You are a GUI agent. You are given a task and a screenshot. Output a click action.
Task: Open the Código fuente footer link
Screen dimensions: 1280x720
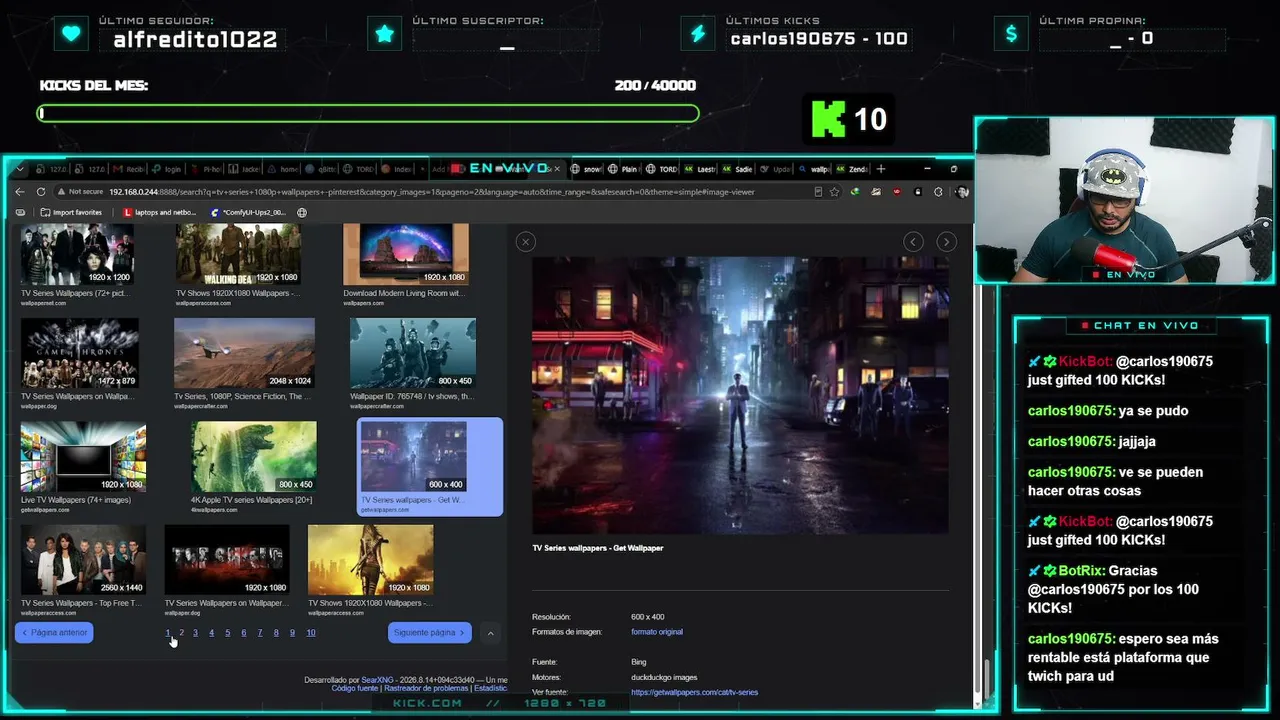355,688
